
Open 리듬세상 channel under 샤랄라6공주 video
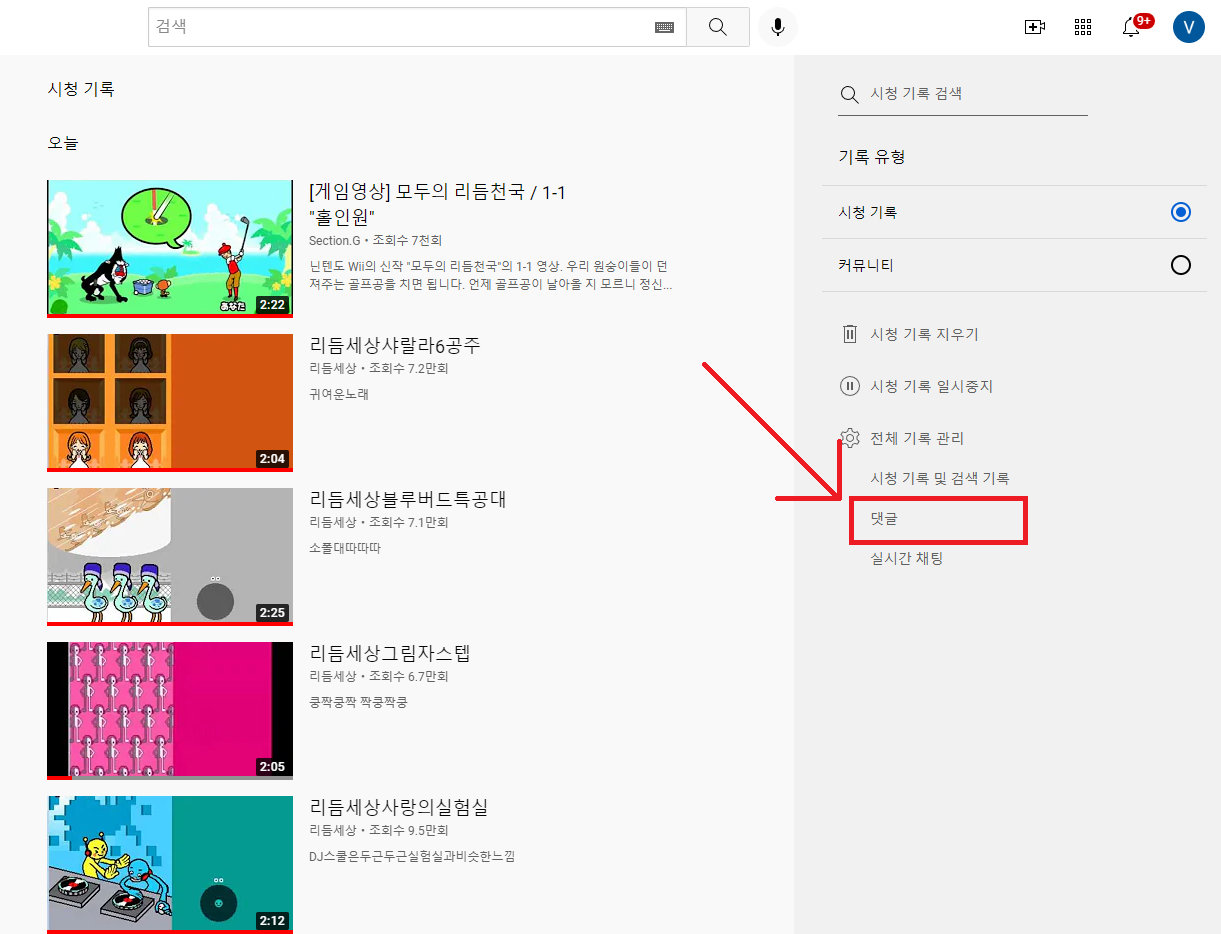[332, 368]
